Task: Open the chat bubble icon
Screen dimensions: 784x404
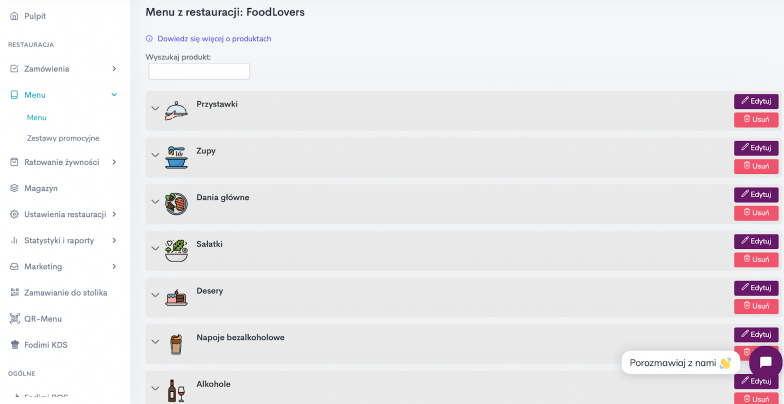Action: tap(766, 362)
